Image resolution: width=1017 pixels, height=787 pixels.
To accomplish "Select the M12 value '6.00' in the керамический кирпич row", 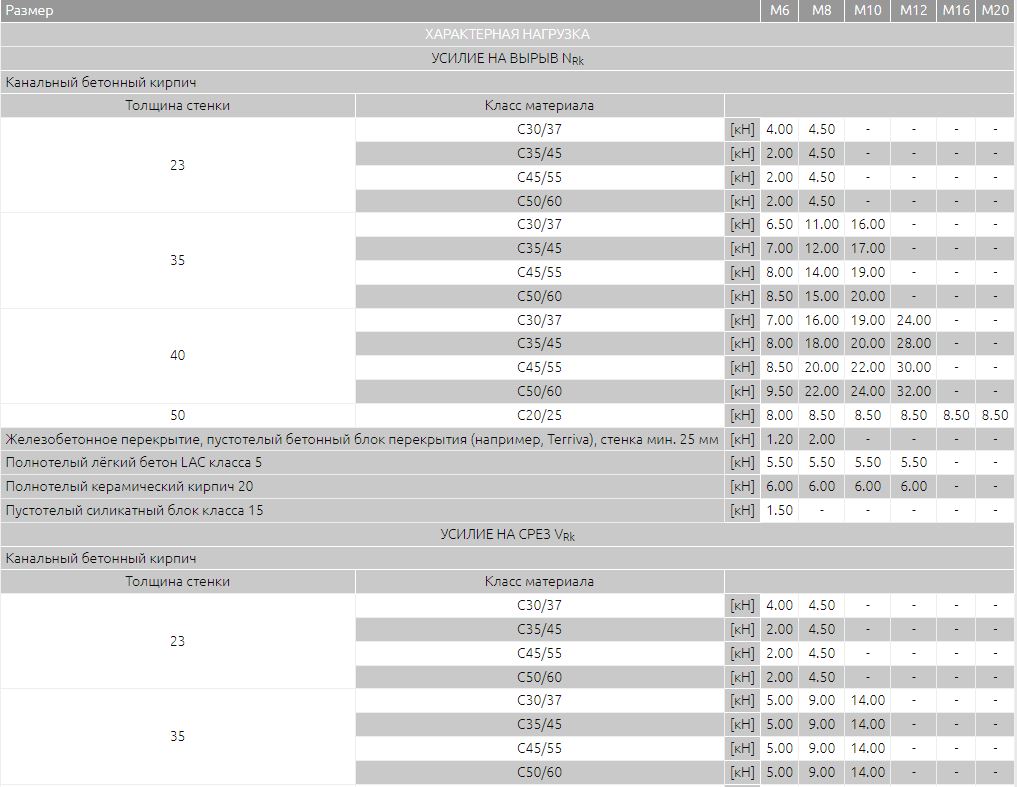I will click(913, 487).
